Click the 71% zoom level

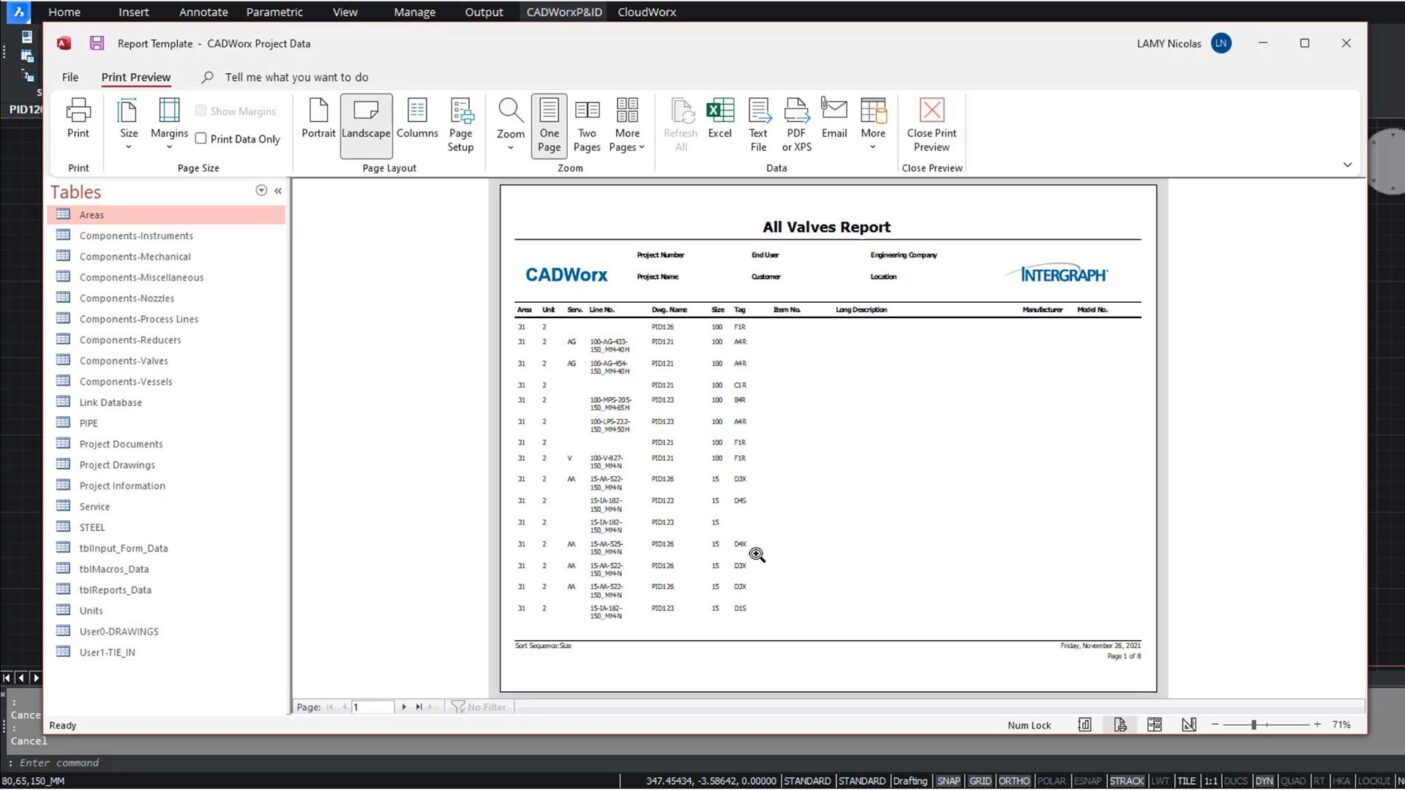pyautogui.click(x=1342, y=725)
